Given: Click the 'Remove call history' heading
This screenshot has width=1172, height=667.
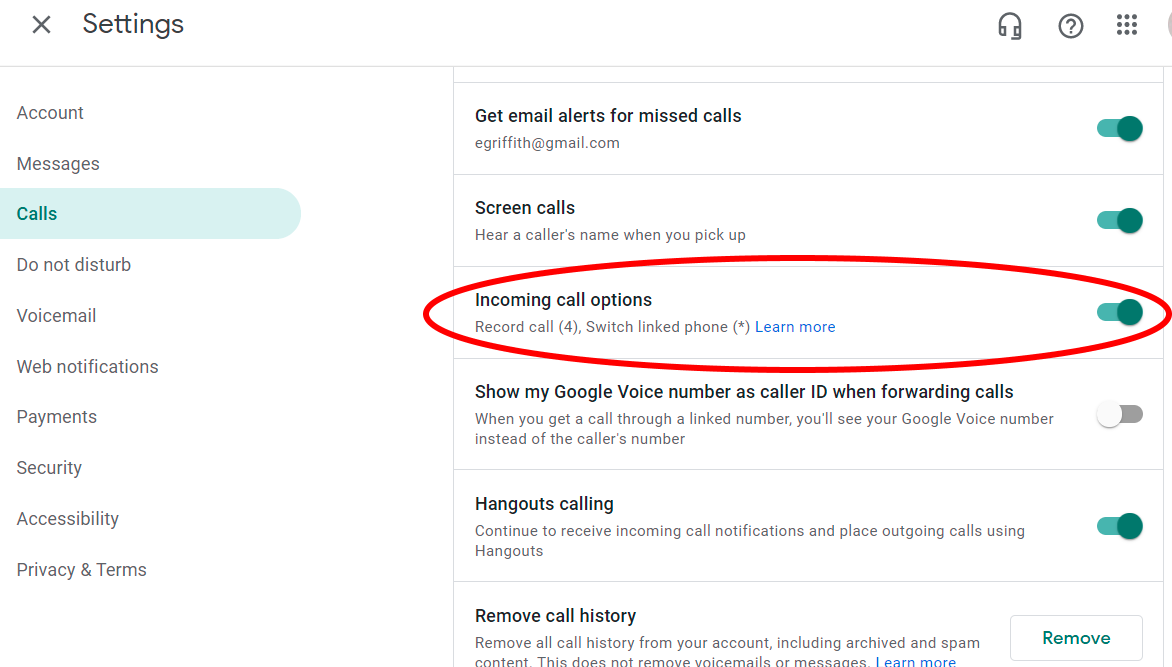Looking at the screenshot, I should click(555, 616).
